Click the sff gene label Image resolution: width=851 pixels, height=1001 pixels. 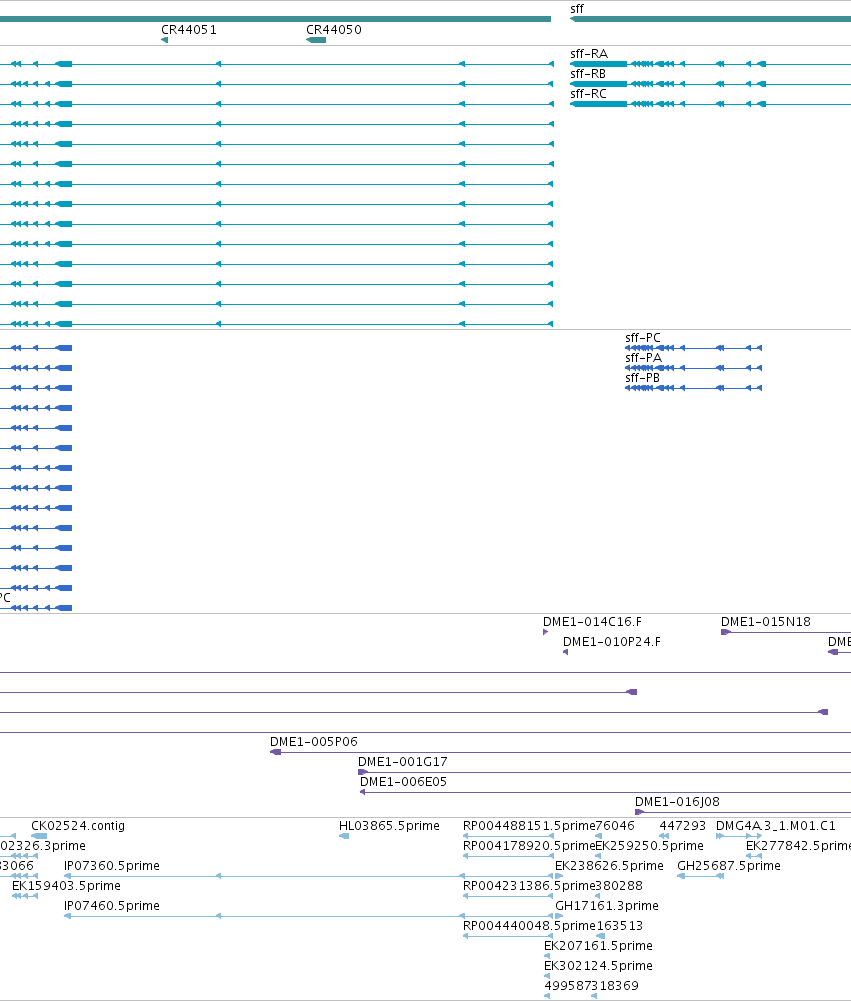click(x=576, y=9)
